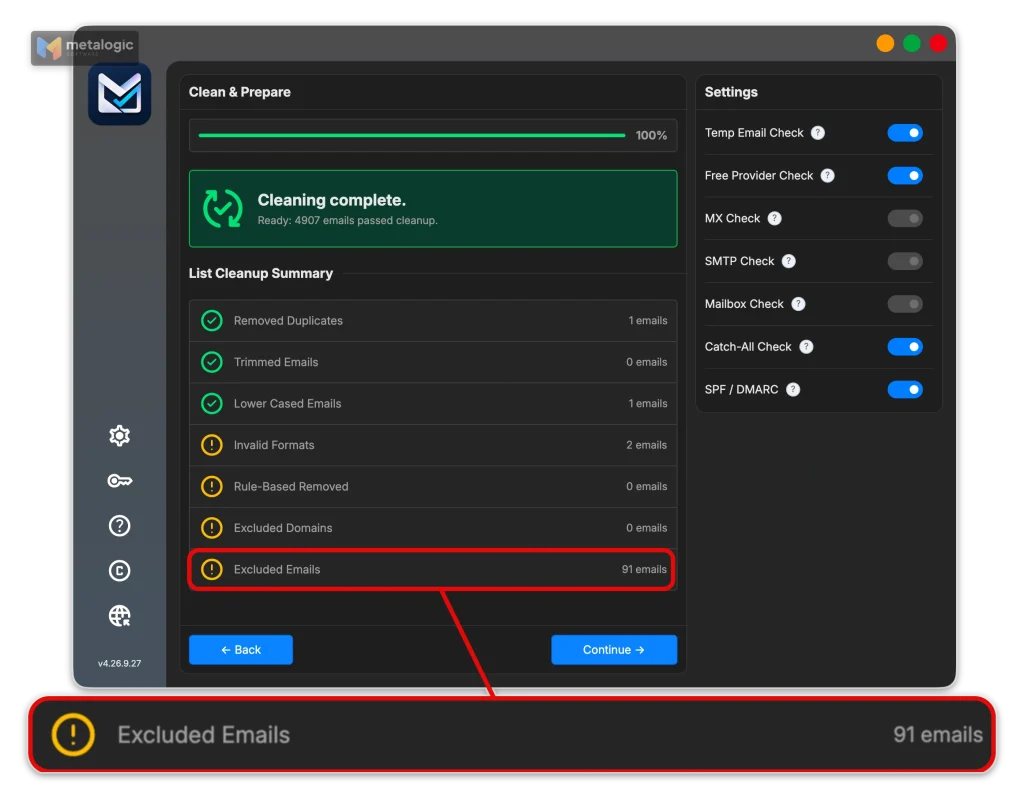
Task: Click the 'Cleaning complete.' heading
Action: tap(332, 200)
